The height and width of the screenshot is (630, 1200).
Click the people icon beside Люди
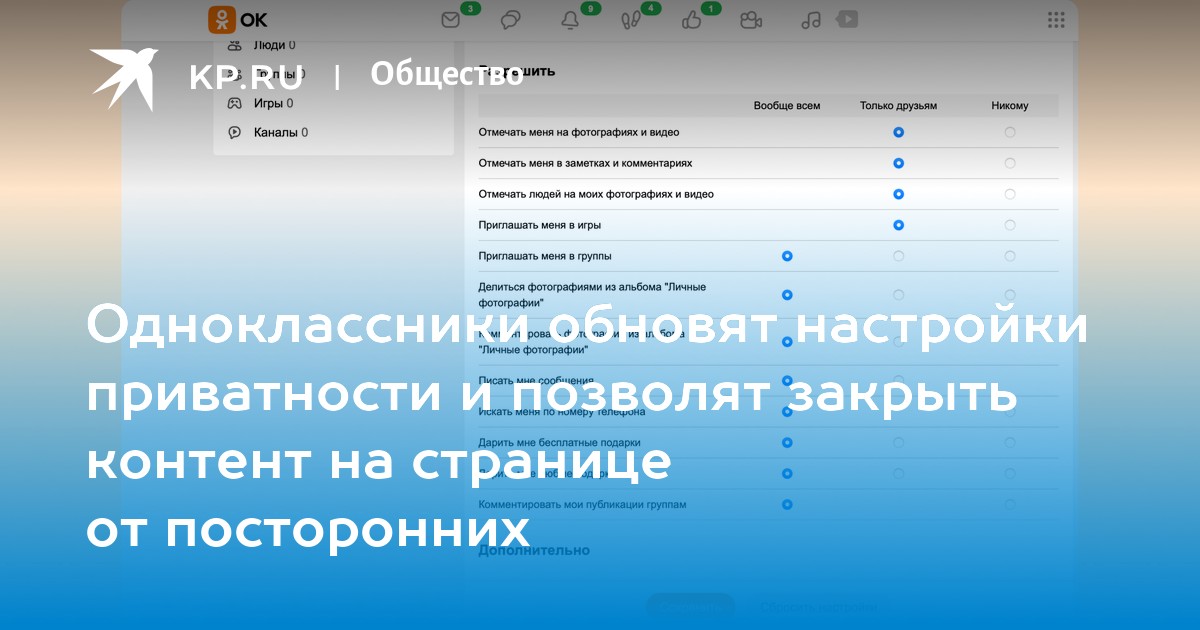[234, 45]
